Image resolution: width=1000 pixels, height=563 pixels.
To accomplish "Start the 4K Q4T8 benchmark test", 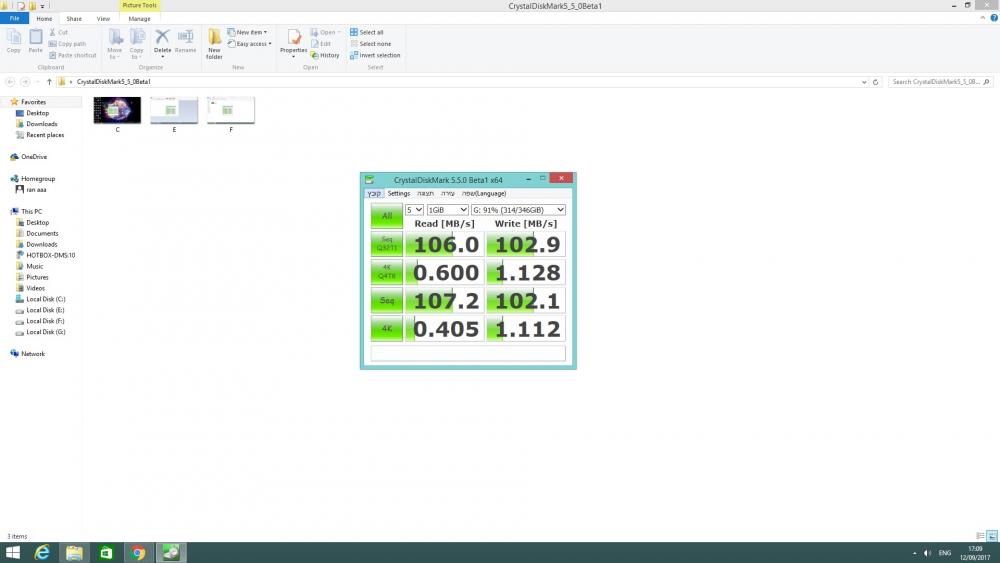I will click(386, 272).
